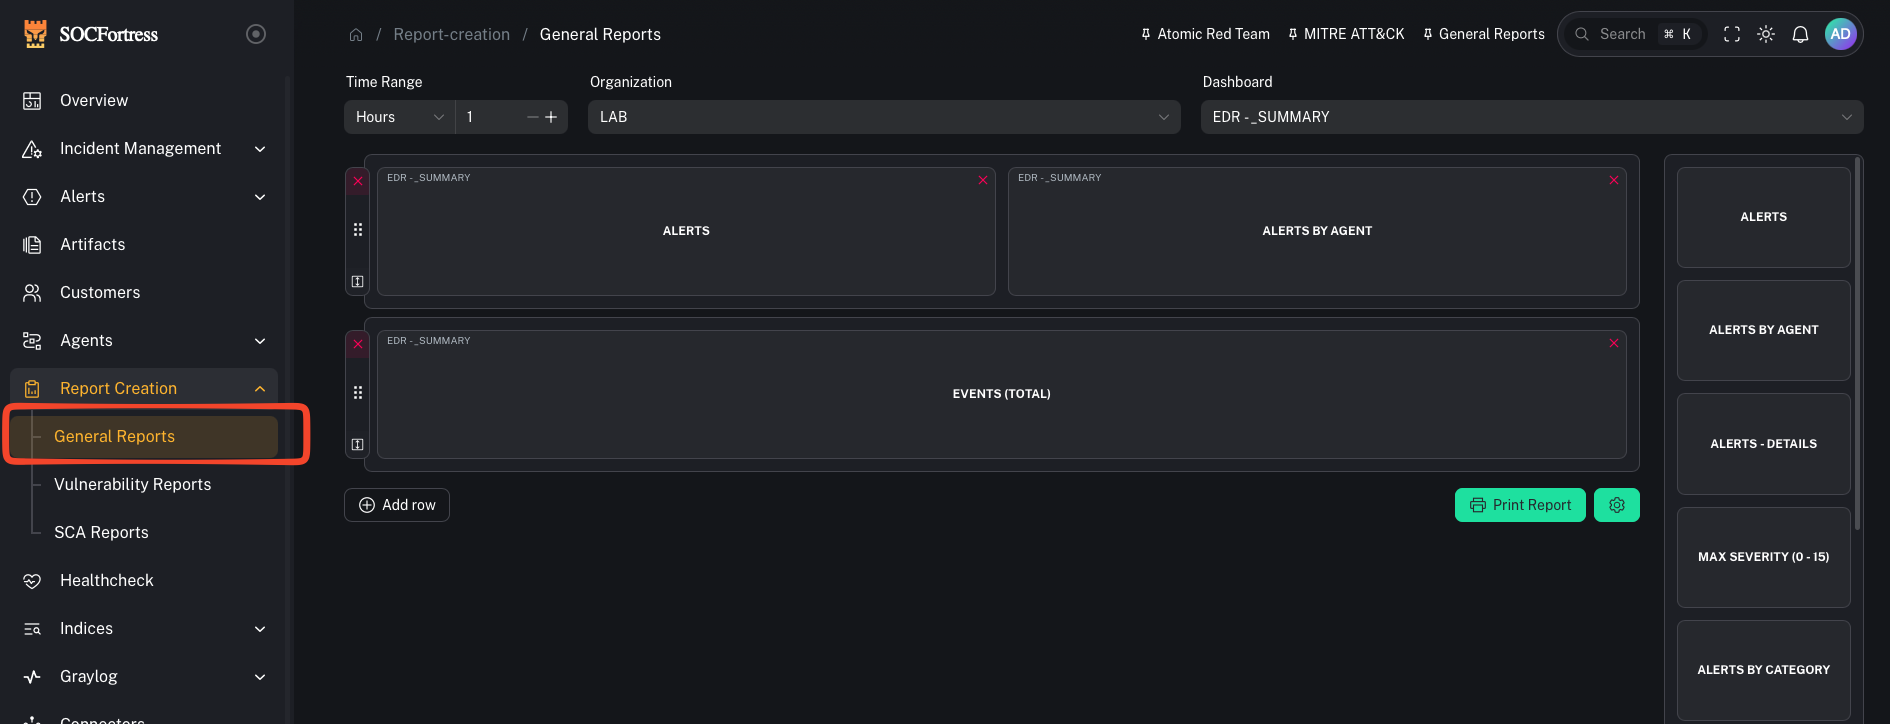Click Add row button
The width and height of the screenshot is (1890, 724).
coord(397,505)
